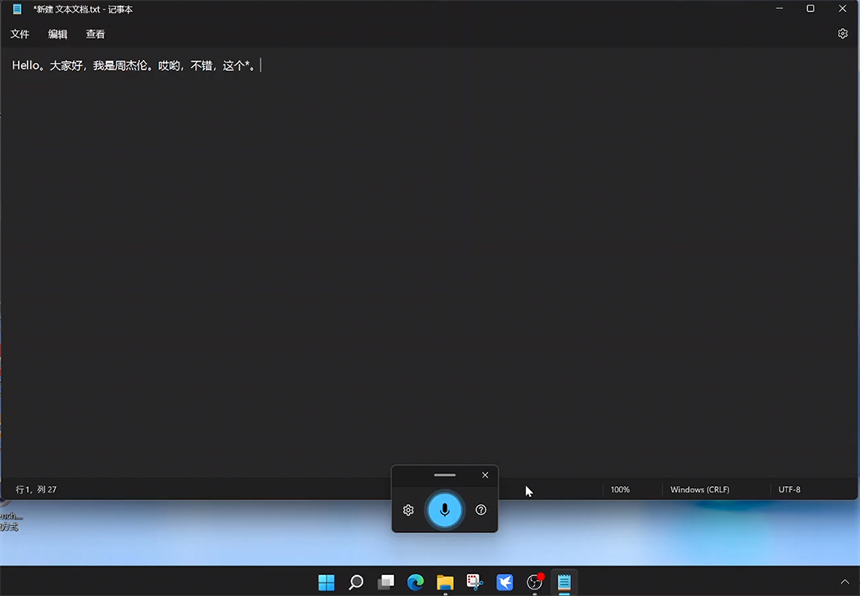Click inside the Notepad text area

[430, 250]
